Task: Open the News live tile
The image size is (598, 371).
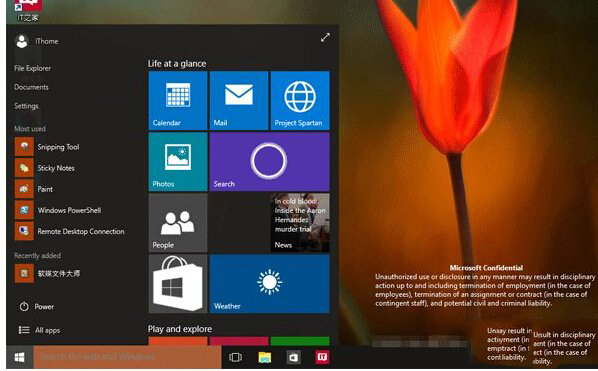Action: (300, 223)
